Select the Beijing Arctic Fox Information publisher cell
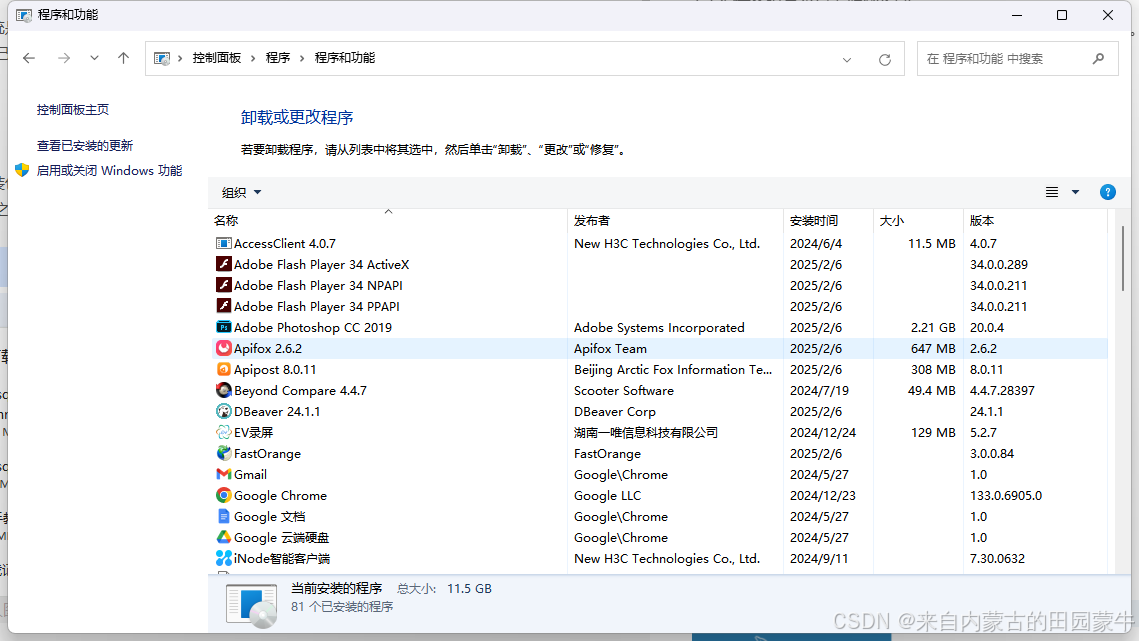 673,370
